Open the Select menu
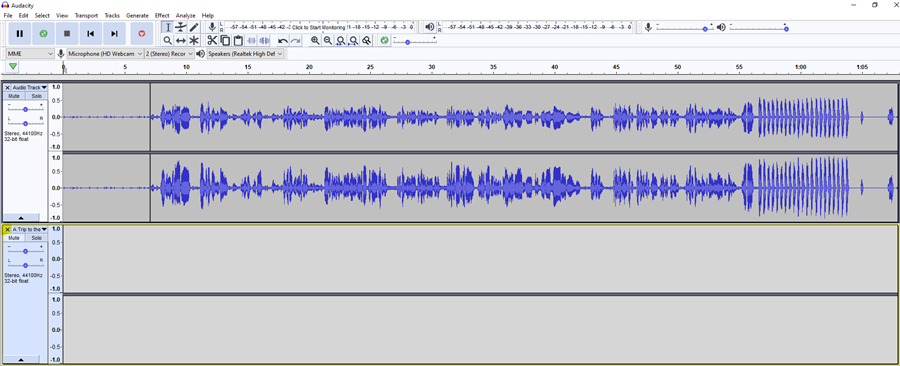This screenshot has height=366, width=900. (x=42, y=15)
